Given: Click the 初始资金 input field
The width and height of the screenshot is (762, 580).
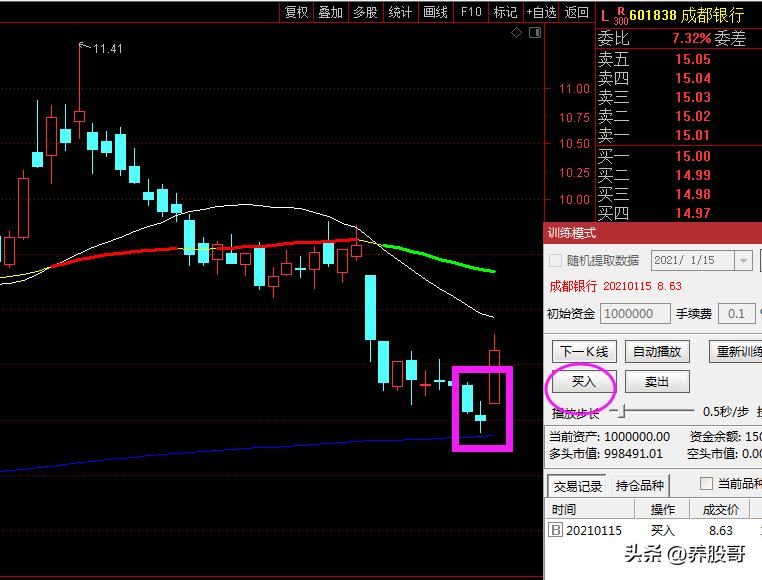Looking at the screenshot, I should (635, 314).
